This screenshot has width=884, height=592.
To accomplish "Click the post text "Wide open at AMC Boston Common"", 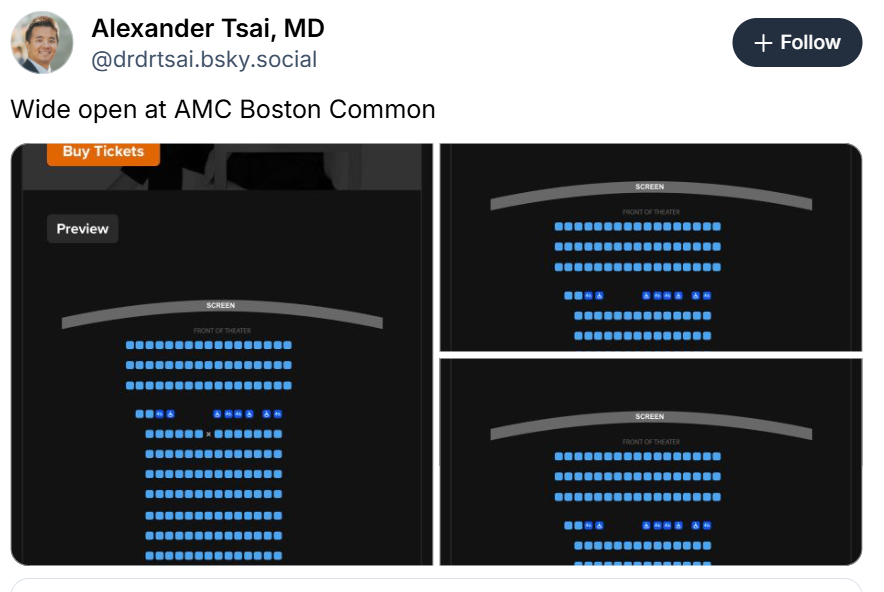I will [x=223, y=109].
